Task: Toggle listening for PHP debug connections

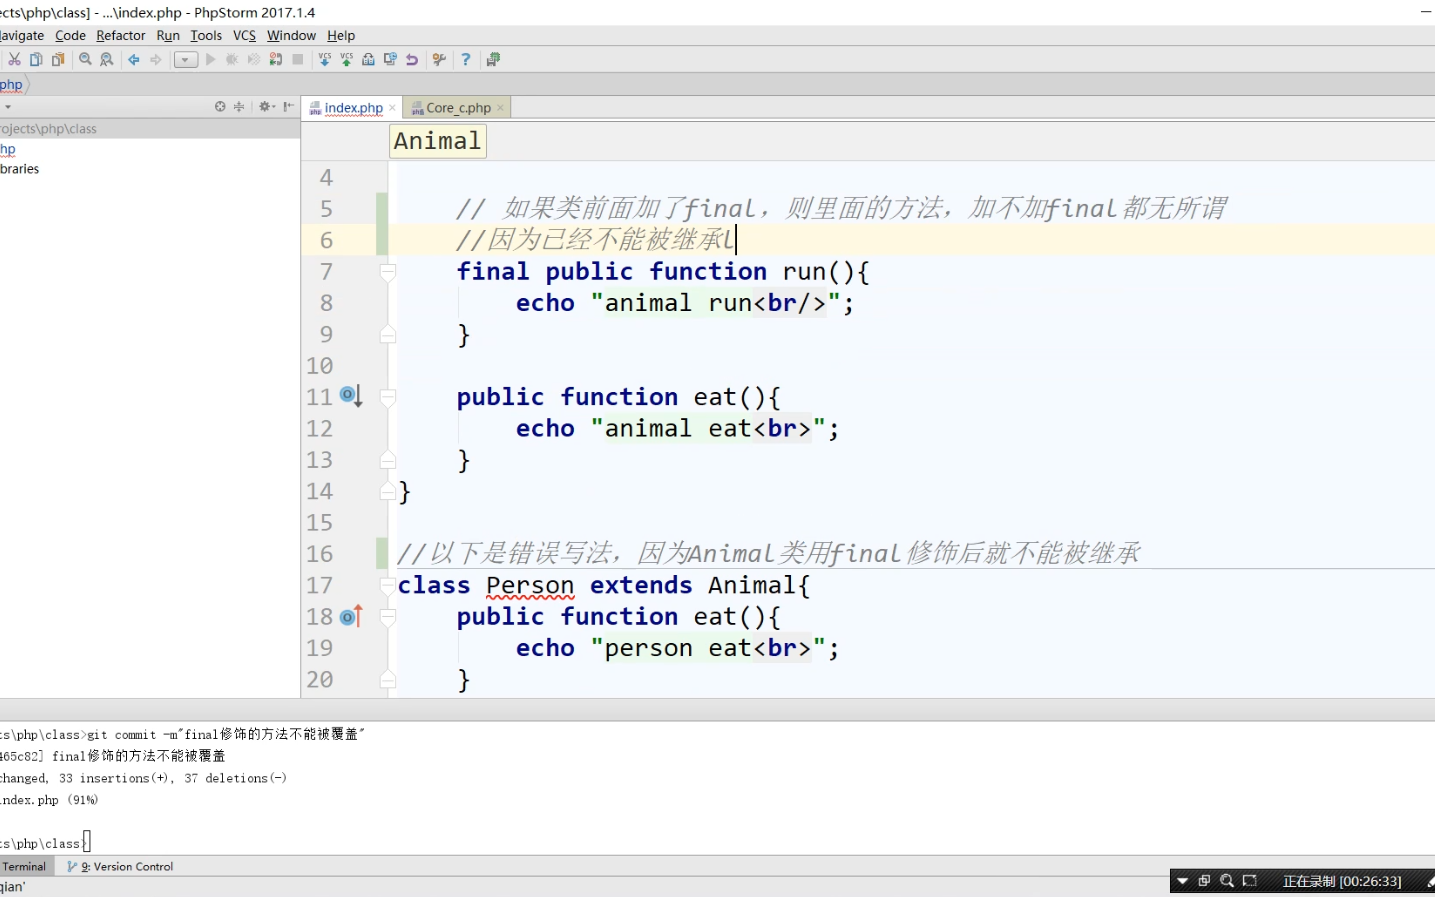Action: 276,60
